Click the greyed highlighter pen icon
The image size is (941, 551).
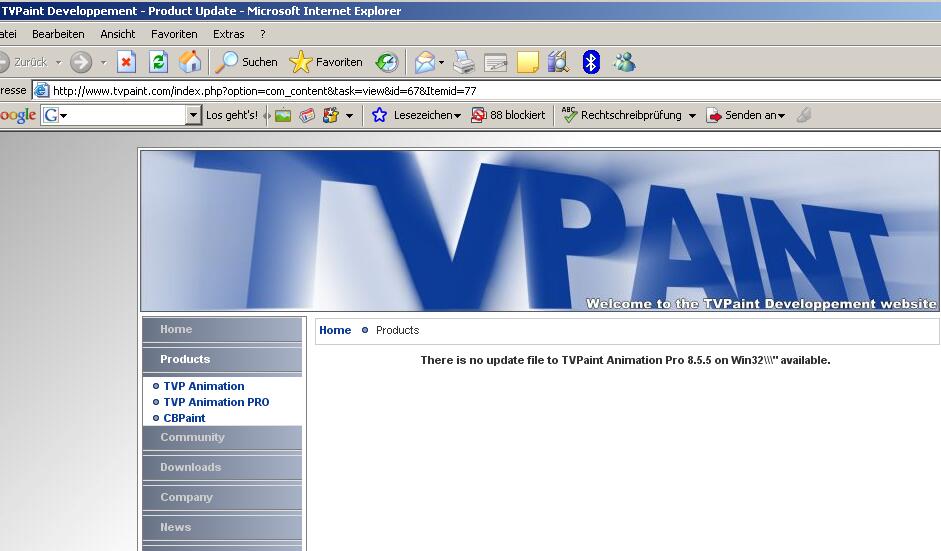804,115
